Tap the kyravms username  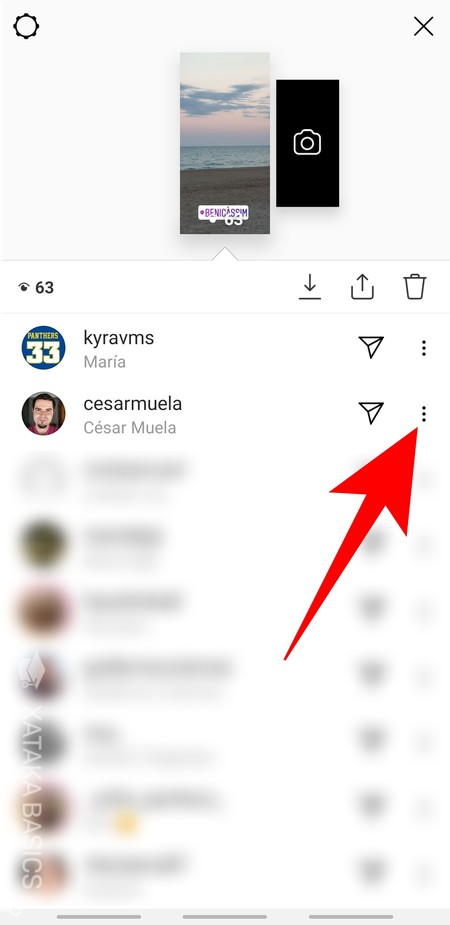[x=119, y=338]
